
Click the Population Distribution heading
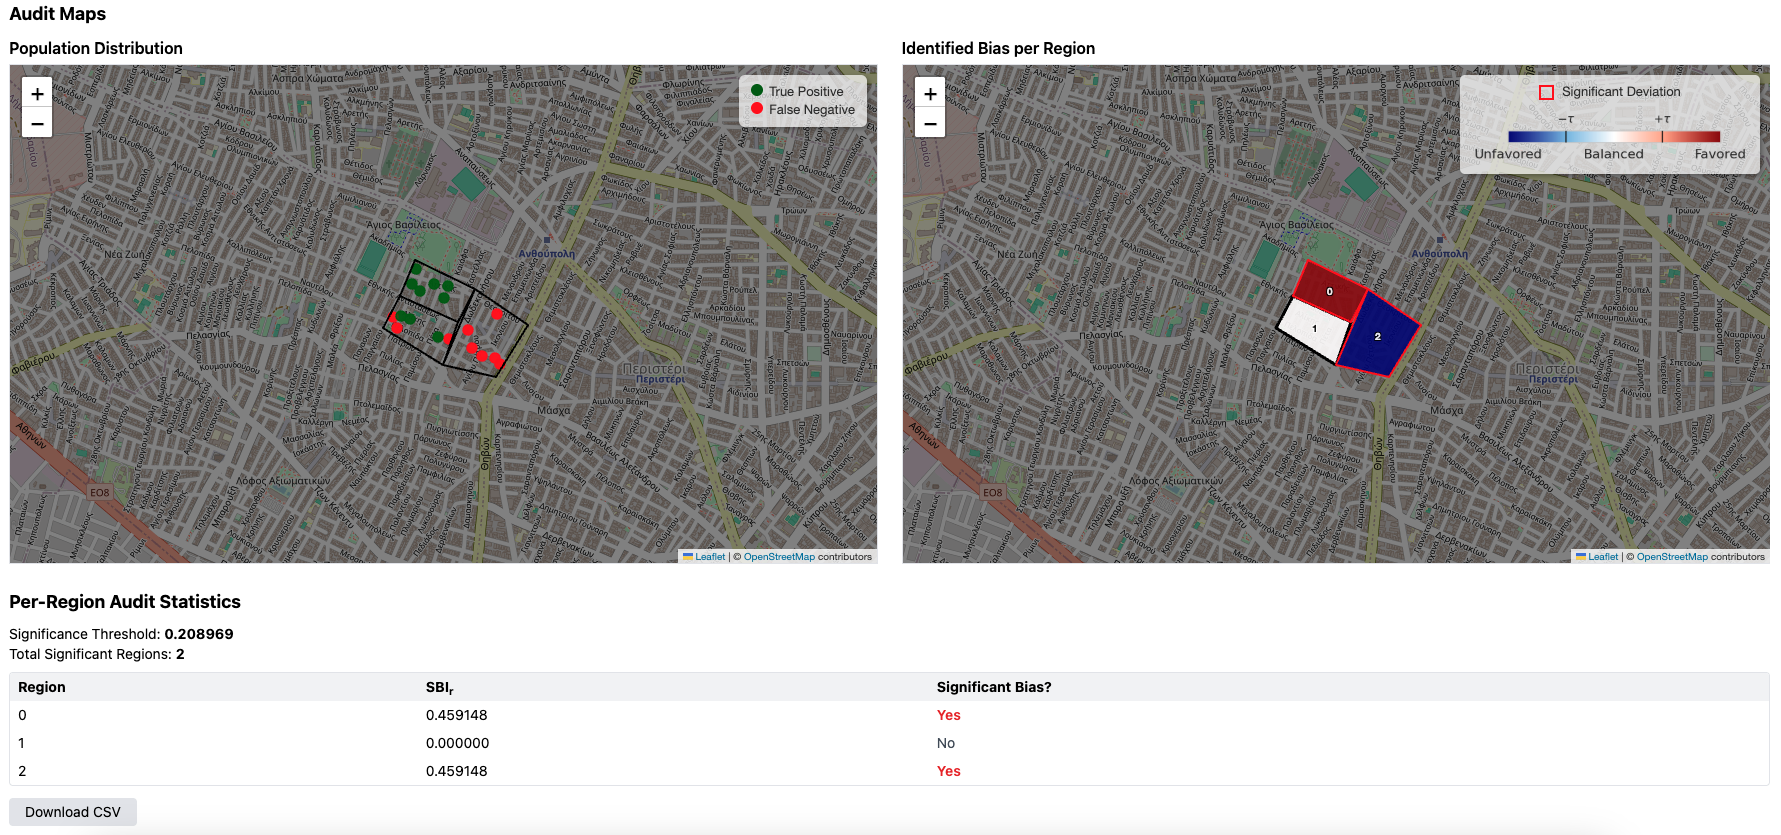coord(96,48)
